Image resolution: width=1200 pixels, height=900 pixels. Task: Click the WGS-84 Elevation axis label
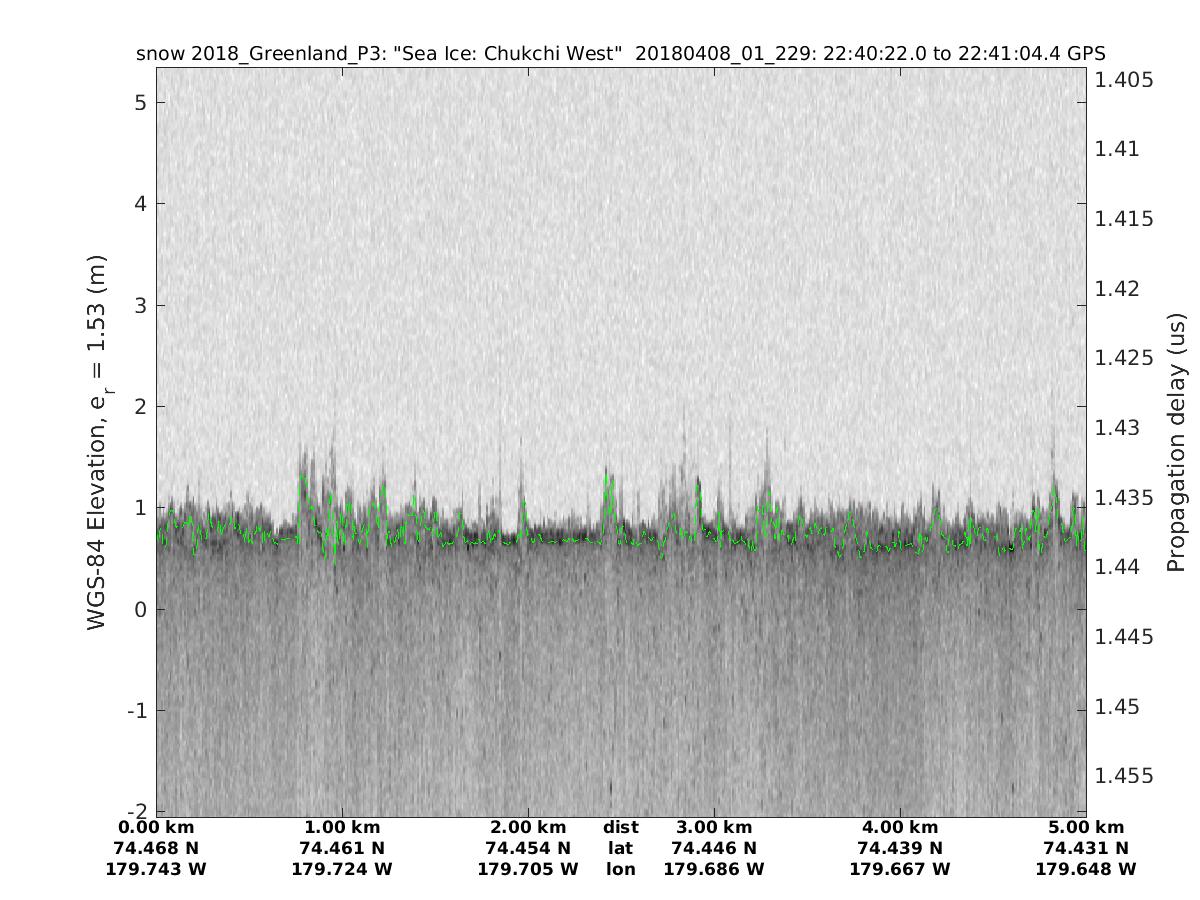(x=97, y=442)
